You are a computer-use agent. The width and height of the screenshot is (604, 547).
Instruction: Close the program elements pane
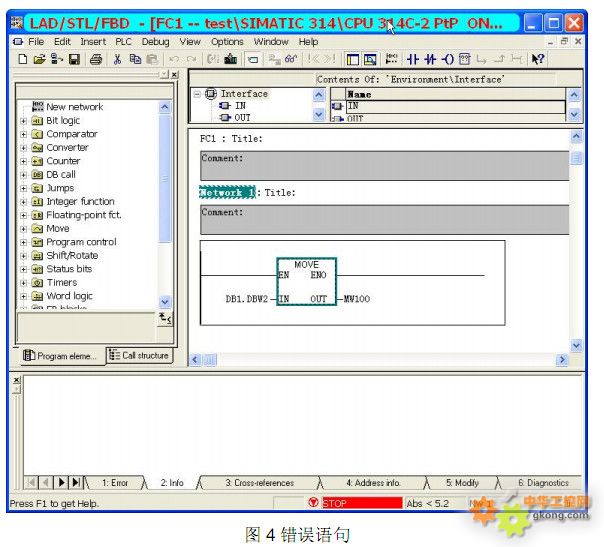(x=174, y=74)
